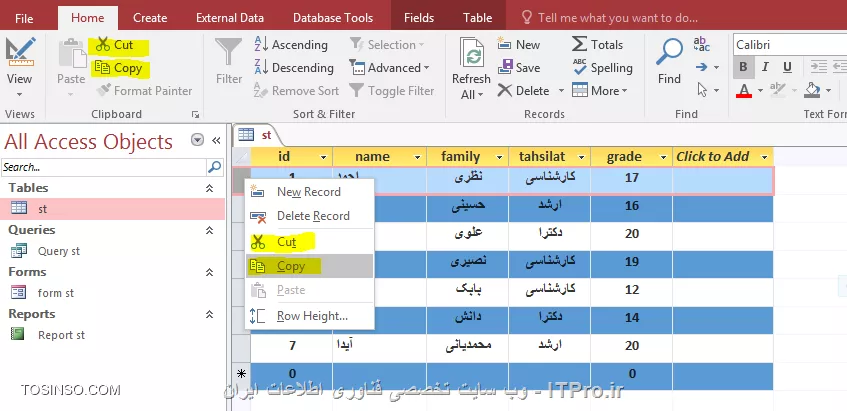This screenshot has height=411, width=847.
Task: Save the record with Save icon
Action: 505,68
